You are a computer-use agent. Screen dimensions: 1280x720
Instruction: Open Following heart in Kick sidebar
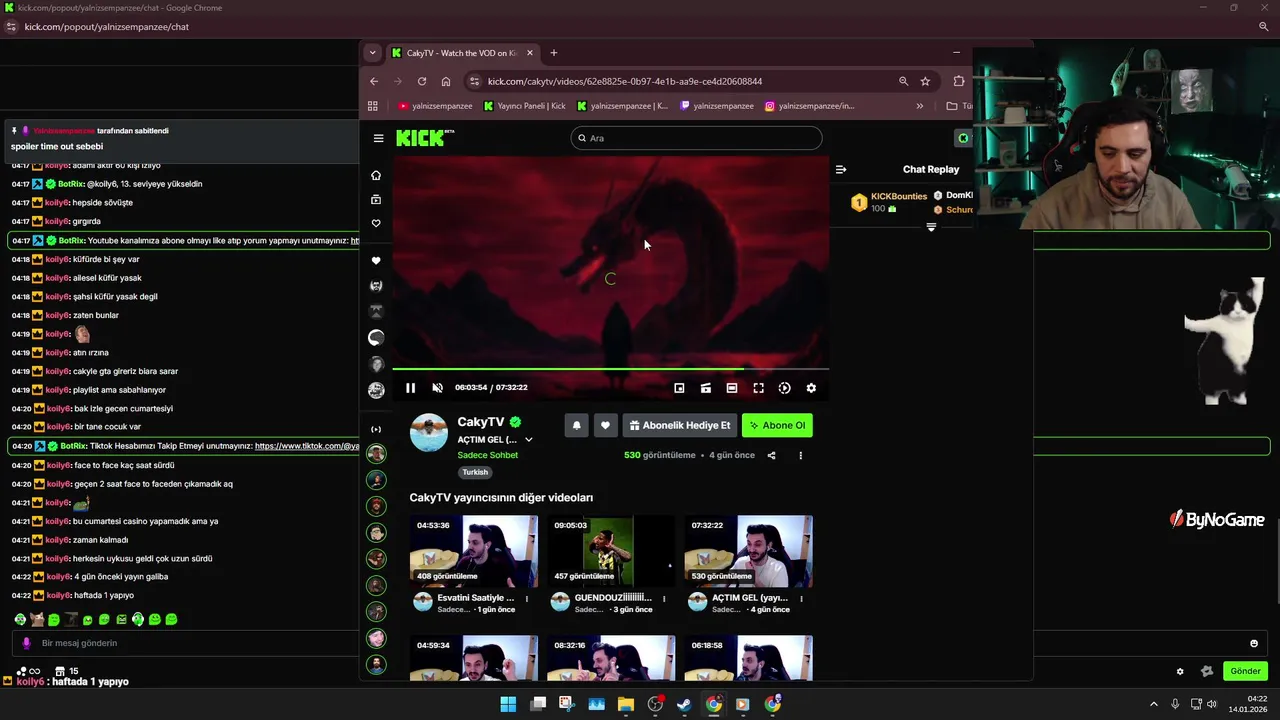(x=376, y=223)
